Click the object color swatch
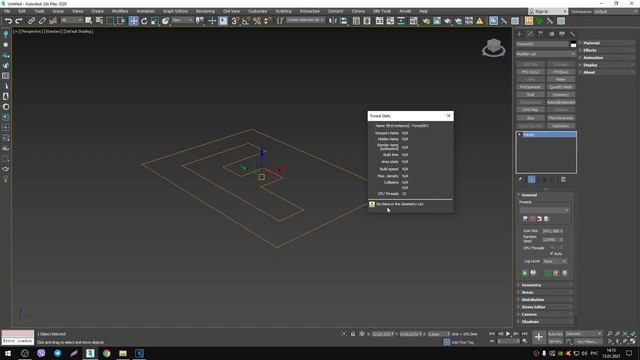 [573, 44]
